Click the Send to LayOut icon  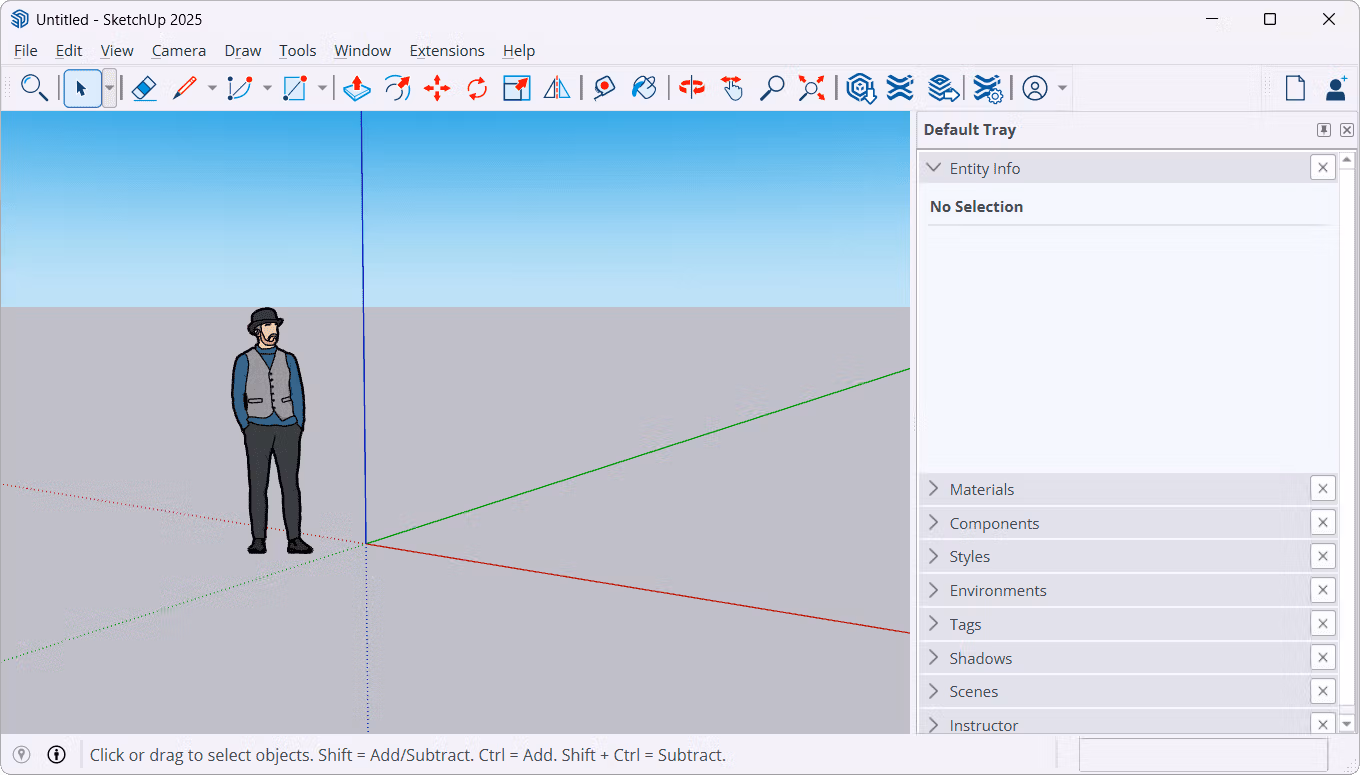coord(942,88)
